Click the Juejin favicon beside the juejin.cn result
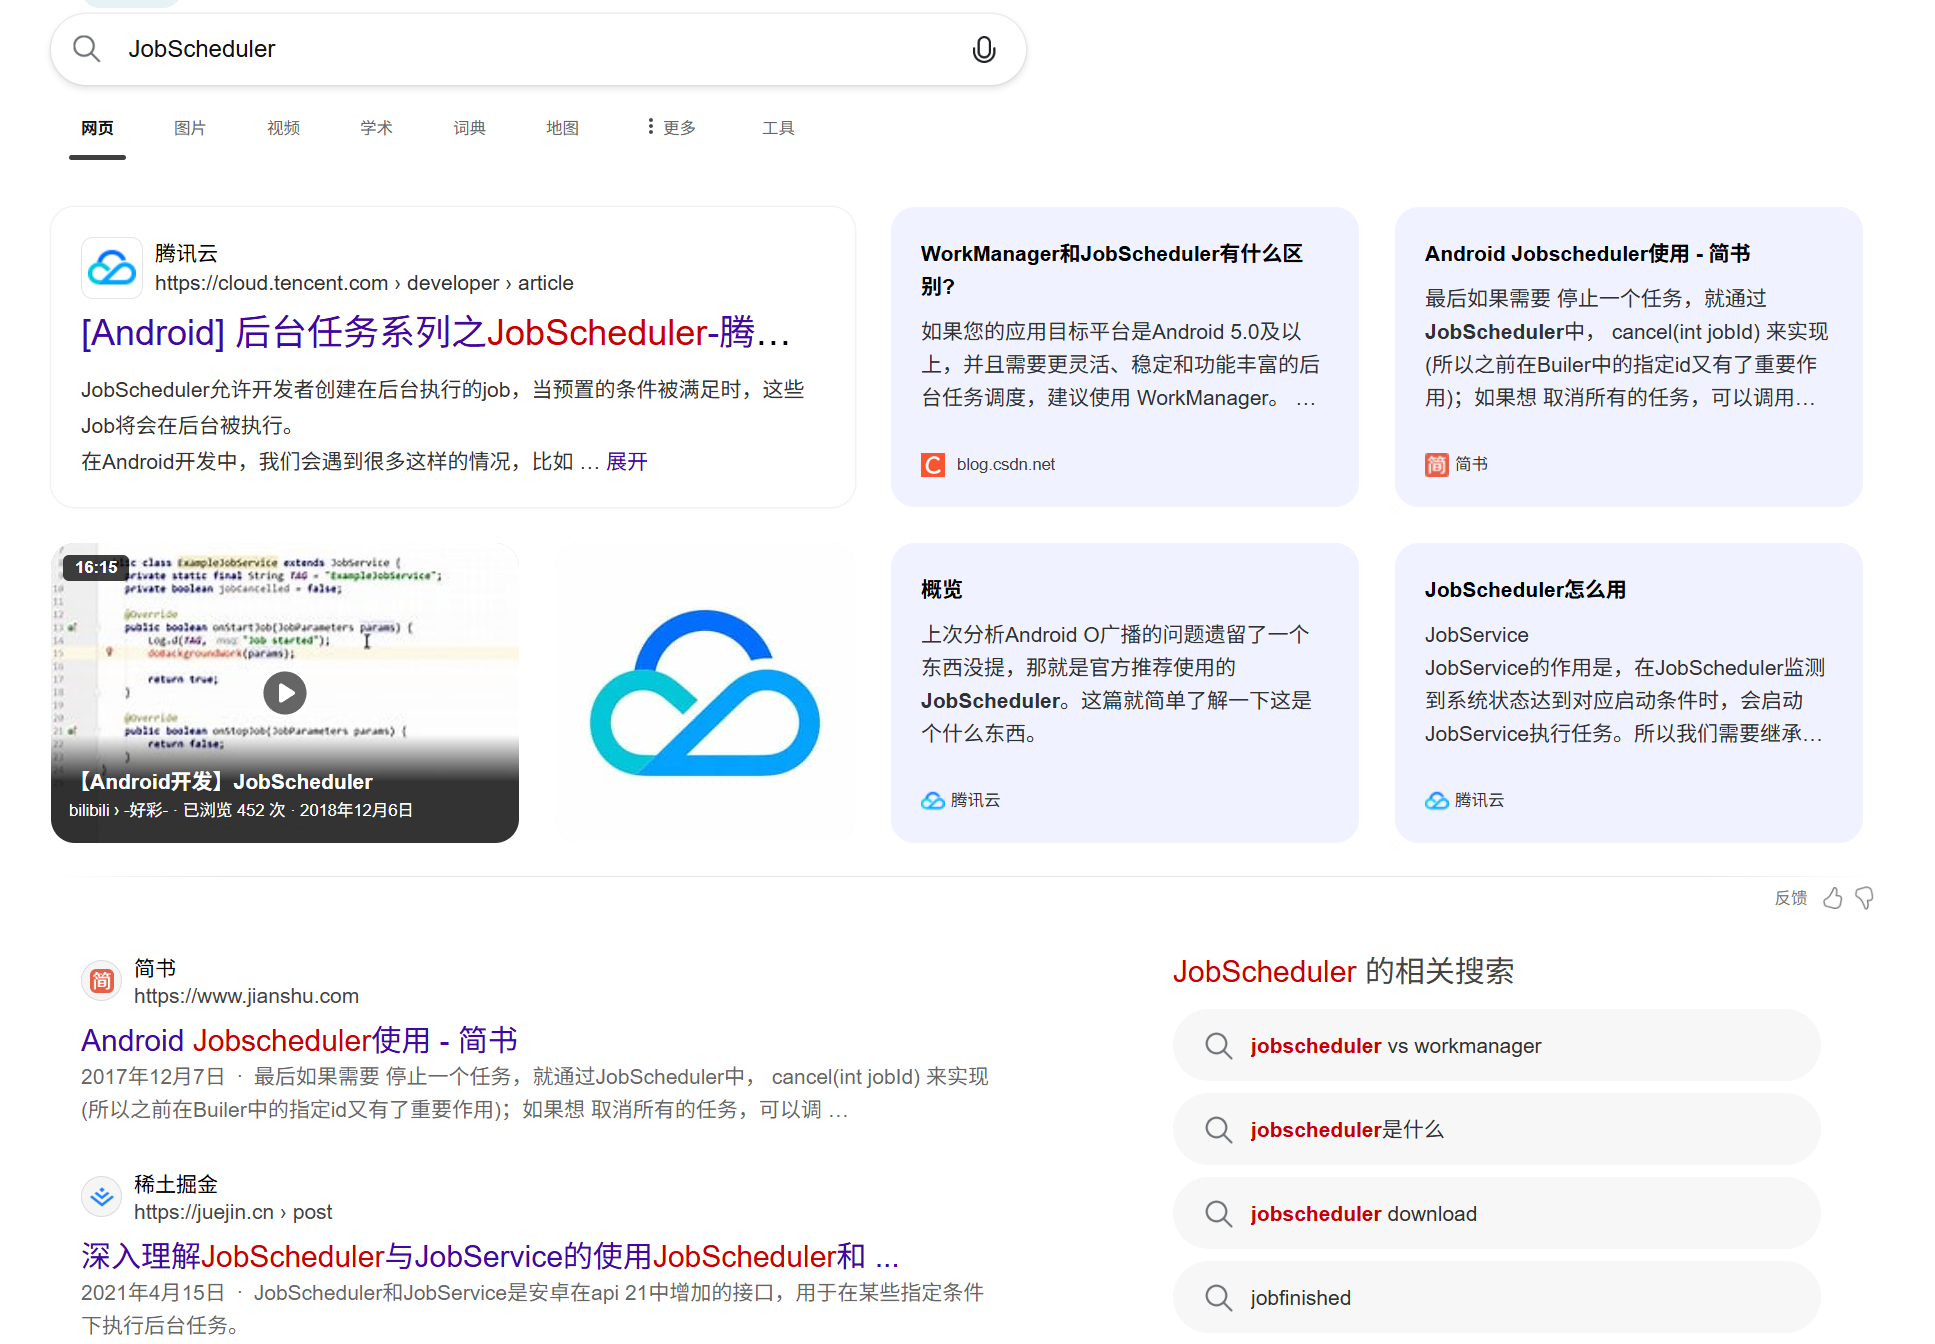This screenshot has height=1344, width=1935. (101, 1197)
